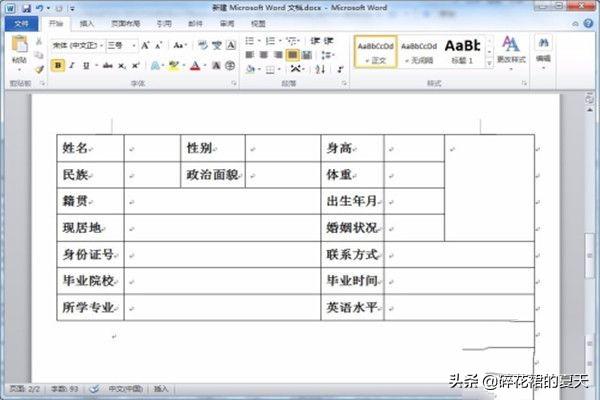Cut selection with the scissors icon
600x400 pixels.
39,41
